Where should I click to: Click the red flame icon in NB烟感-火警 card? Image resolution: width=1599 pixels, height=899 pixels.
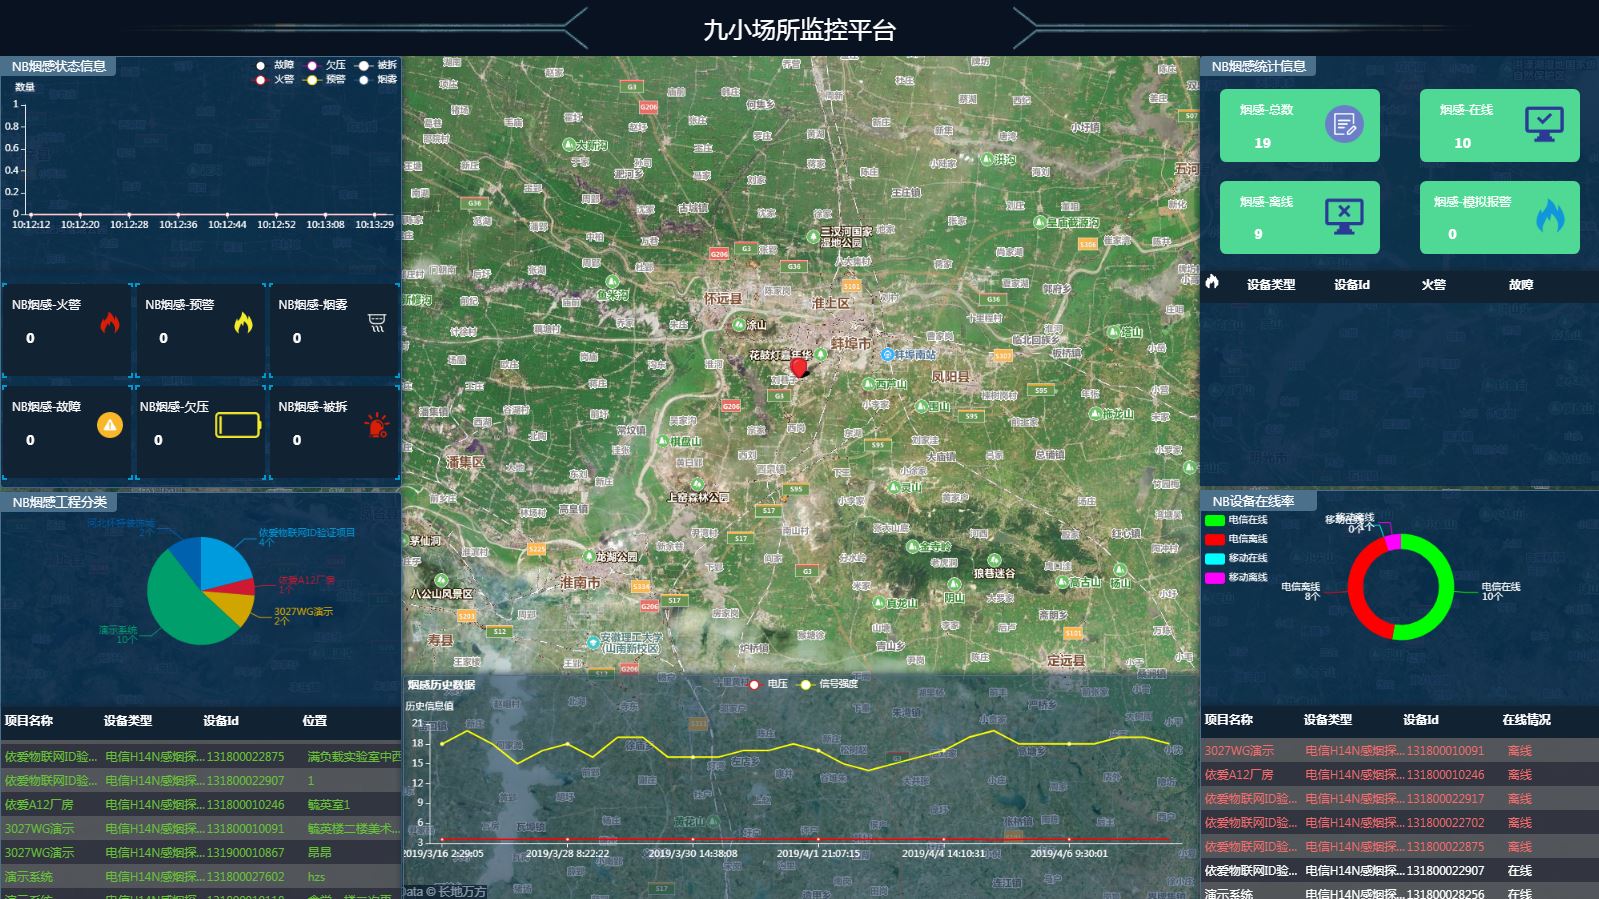pyautogui.click(x=110, y=322)
